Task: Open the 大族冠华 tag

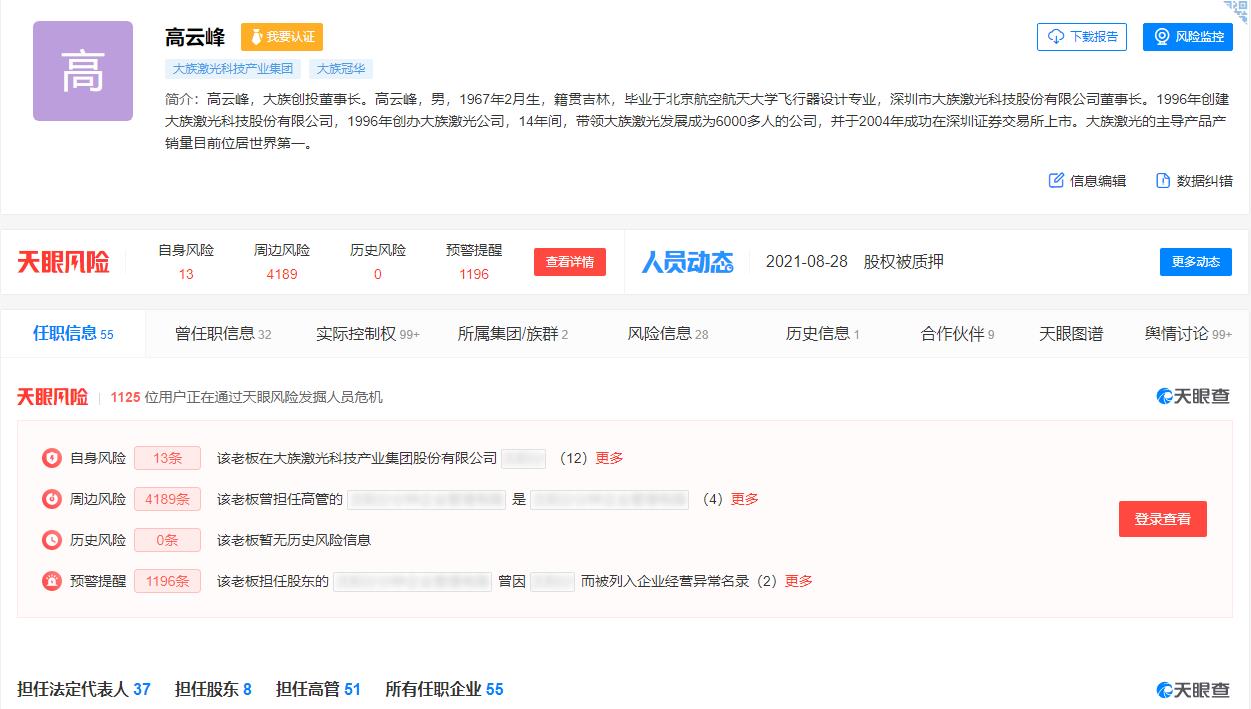Action: [x=341, y=69]
